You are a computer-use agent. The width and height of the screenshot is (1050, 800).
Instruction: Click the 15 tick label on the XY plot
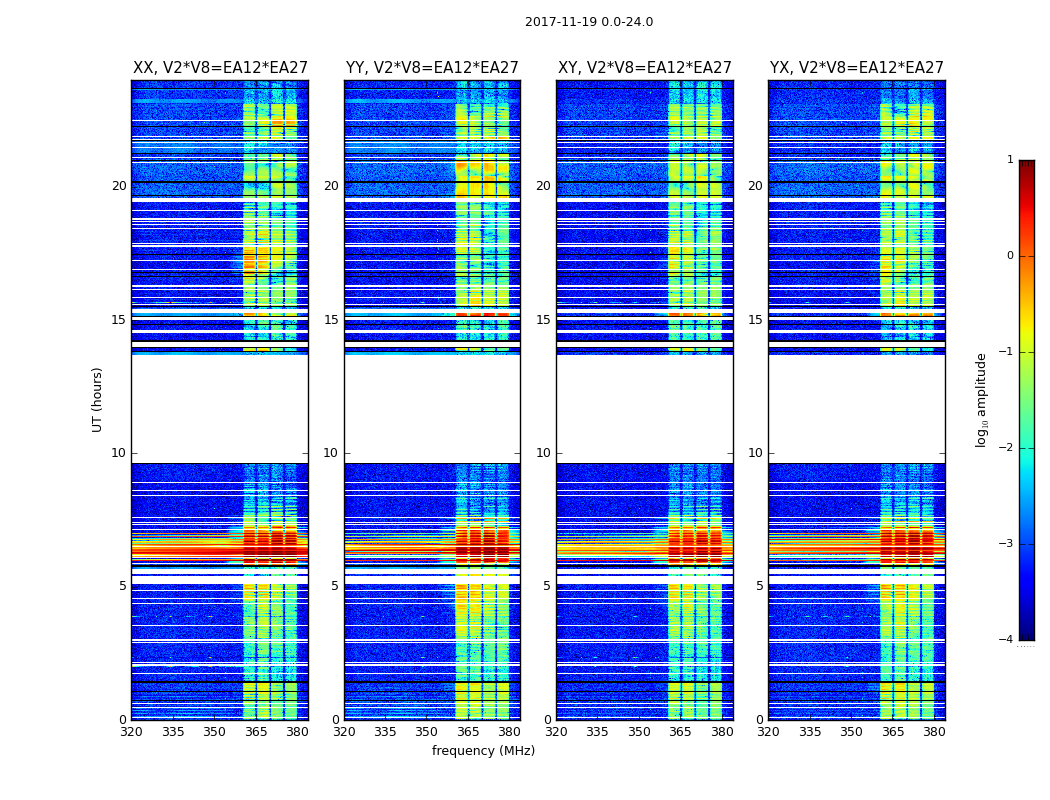[x=544, y=320]
